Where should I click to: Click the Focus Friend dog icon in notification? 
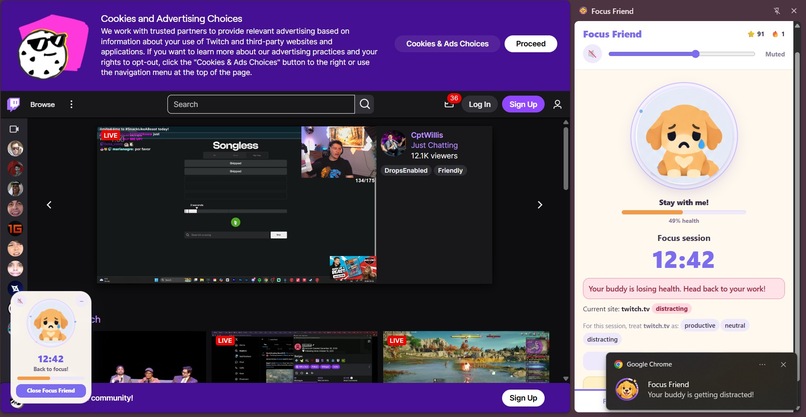click(627, 389)
